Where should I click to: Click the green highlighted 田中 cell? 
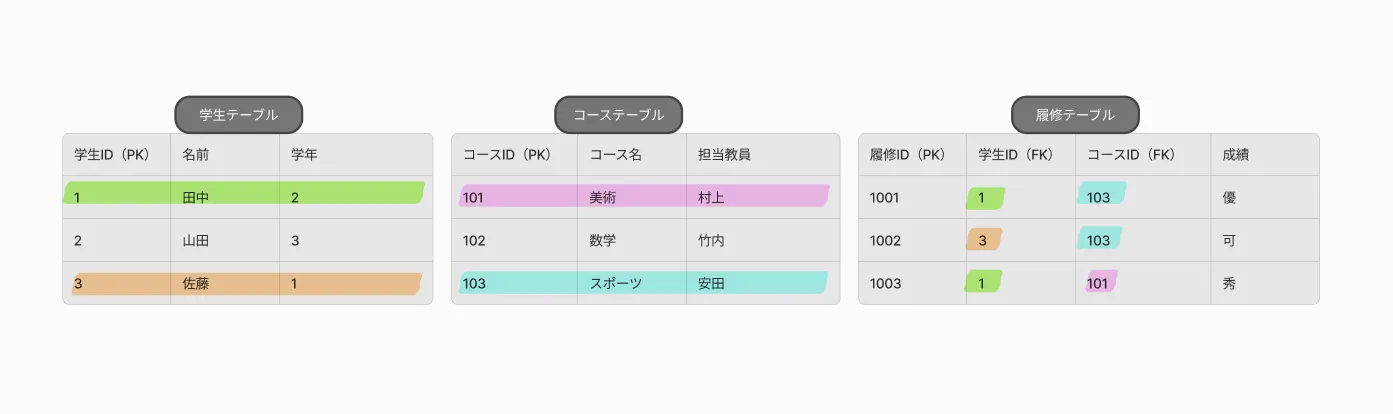point(225,197)
